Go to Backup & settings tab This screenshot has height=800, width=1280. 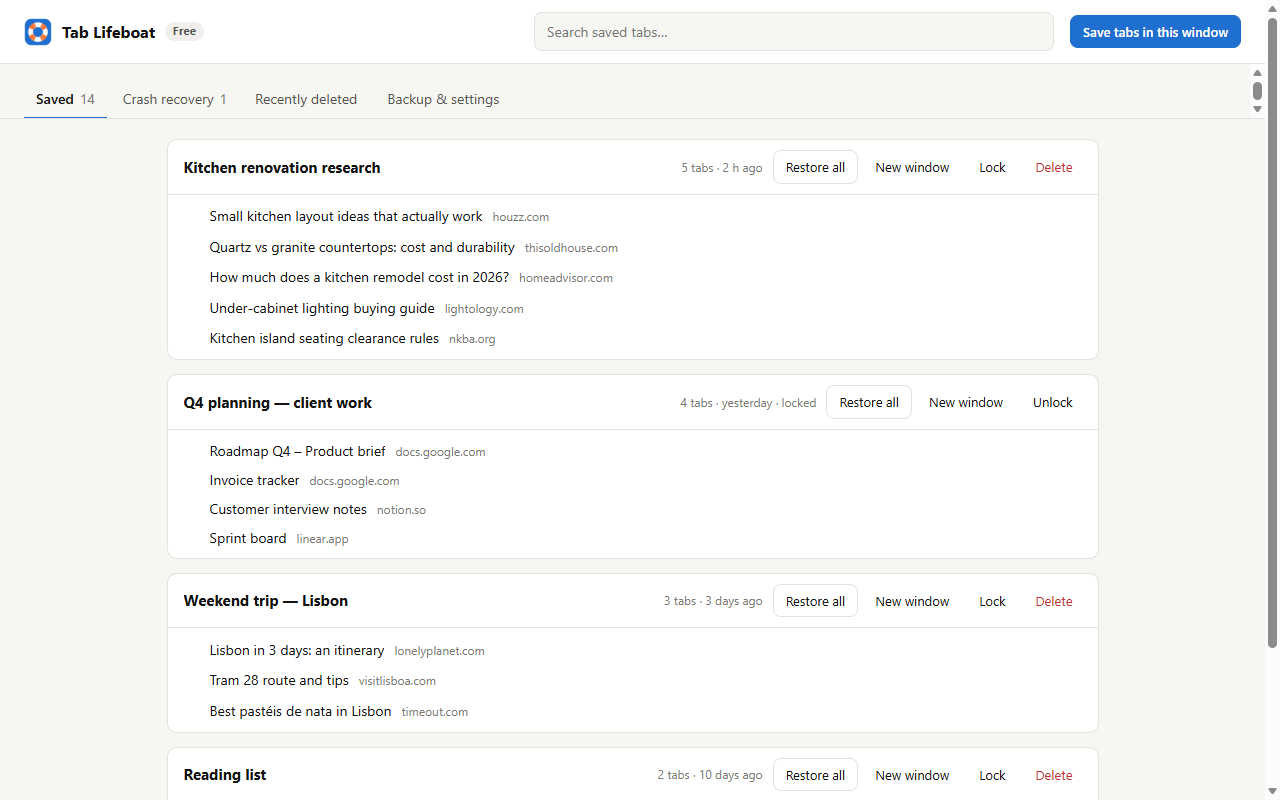(x=443, y=99)
